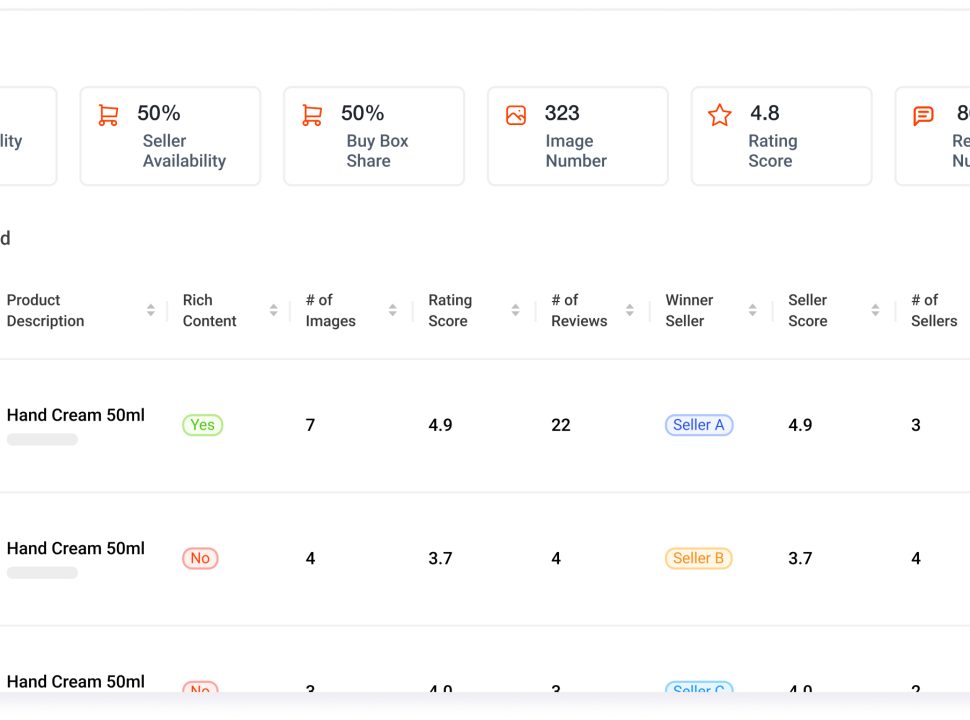Open the 323 Image Number card
970x720 pixels.
tap(578, 136)
